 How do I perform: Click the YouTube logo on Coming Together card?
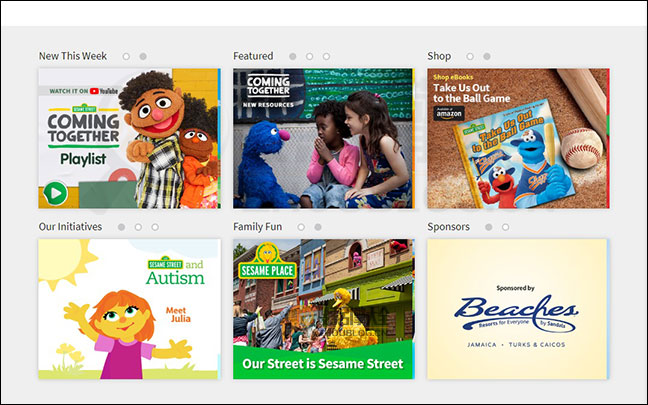point(106,91)
